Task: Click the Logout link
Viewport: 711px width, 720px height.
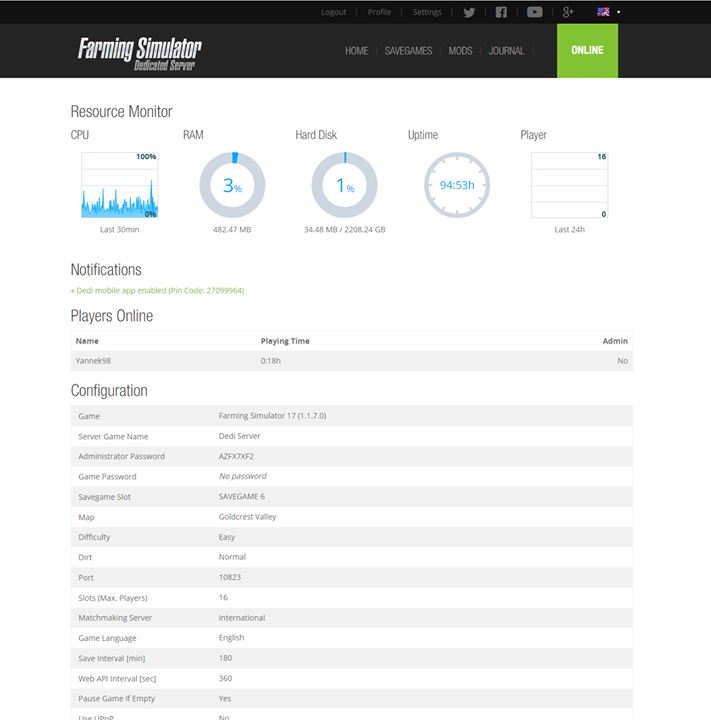Action: tap(333, 12)
